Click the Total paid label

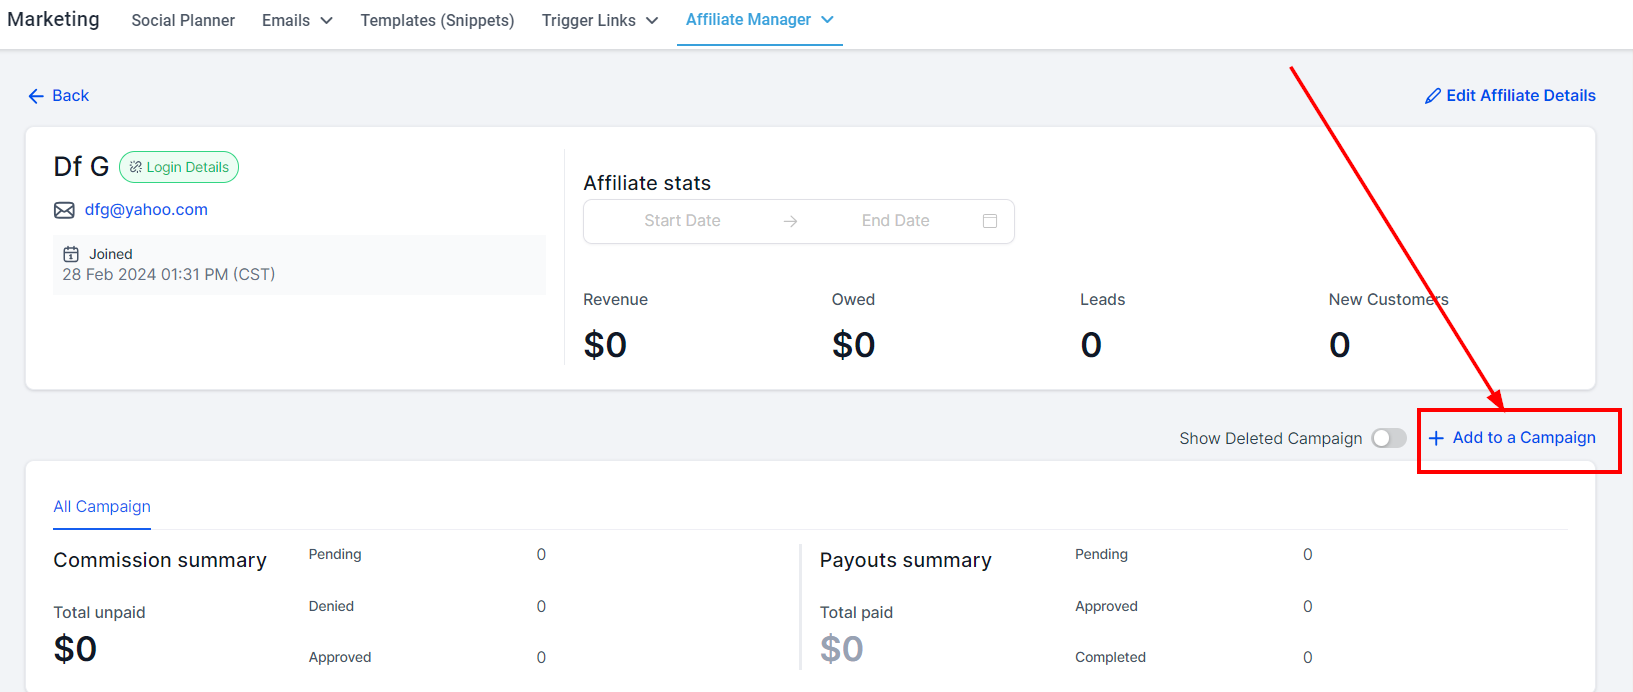(x=856, y=613)
